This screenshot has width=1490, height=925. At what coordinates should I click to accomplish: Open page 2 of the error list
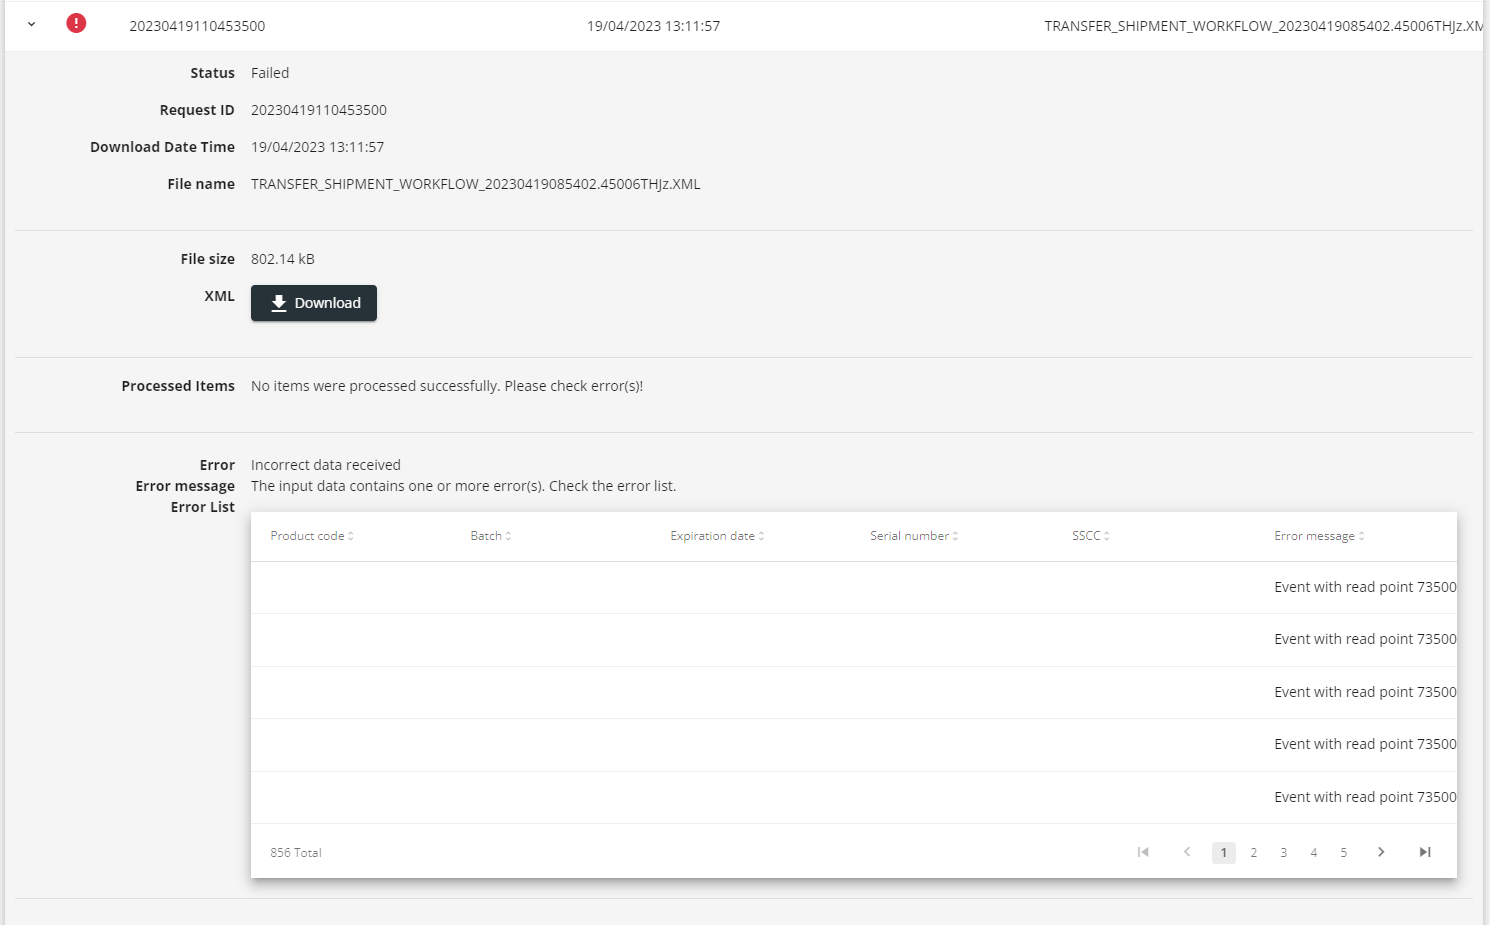[x=1253, y=852]
